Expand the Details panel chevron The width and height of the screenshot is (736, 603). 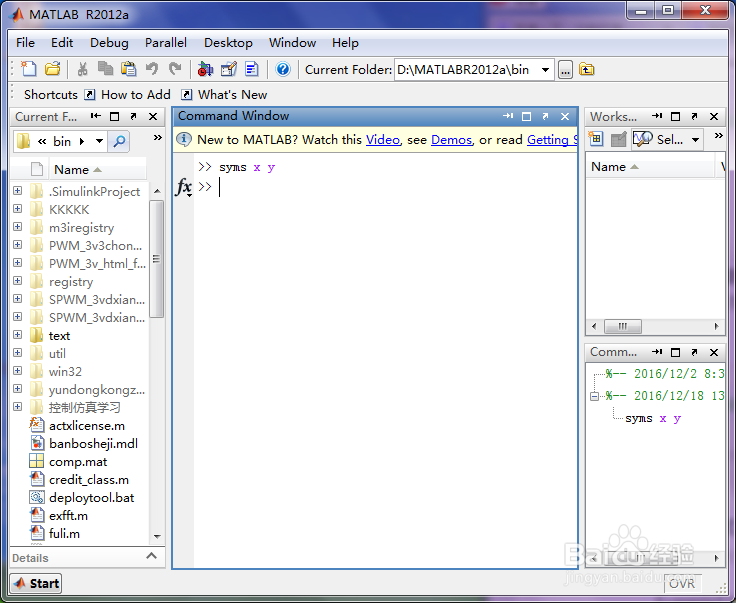coord(151,556)
